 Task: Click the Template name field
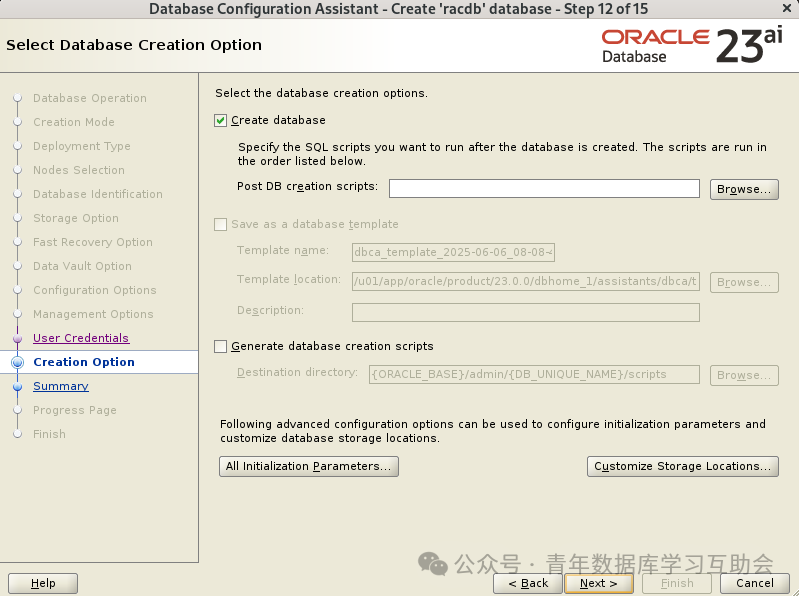click(x=453, y=252)
